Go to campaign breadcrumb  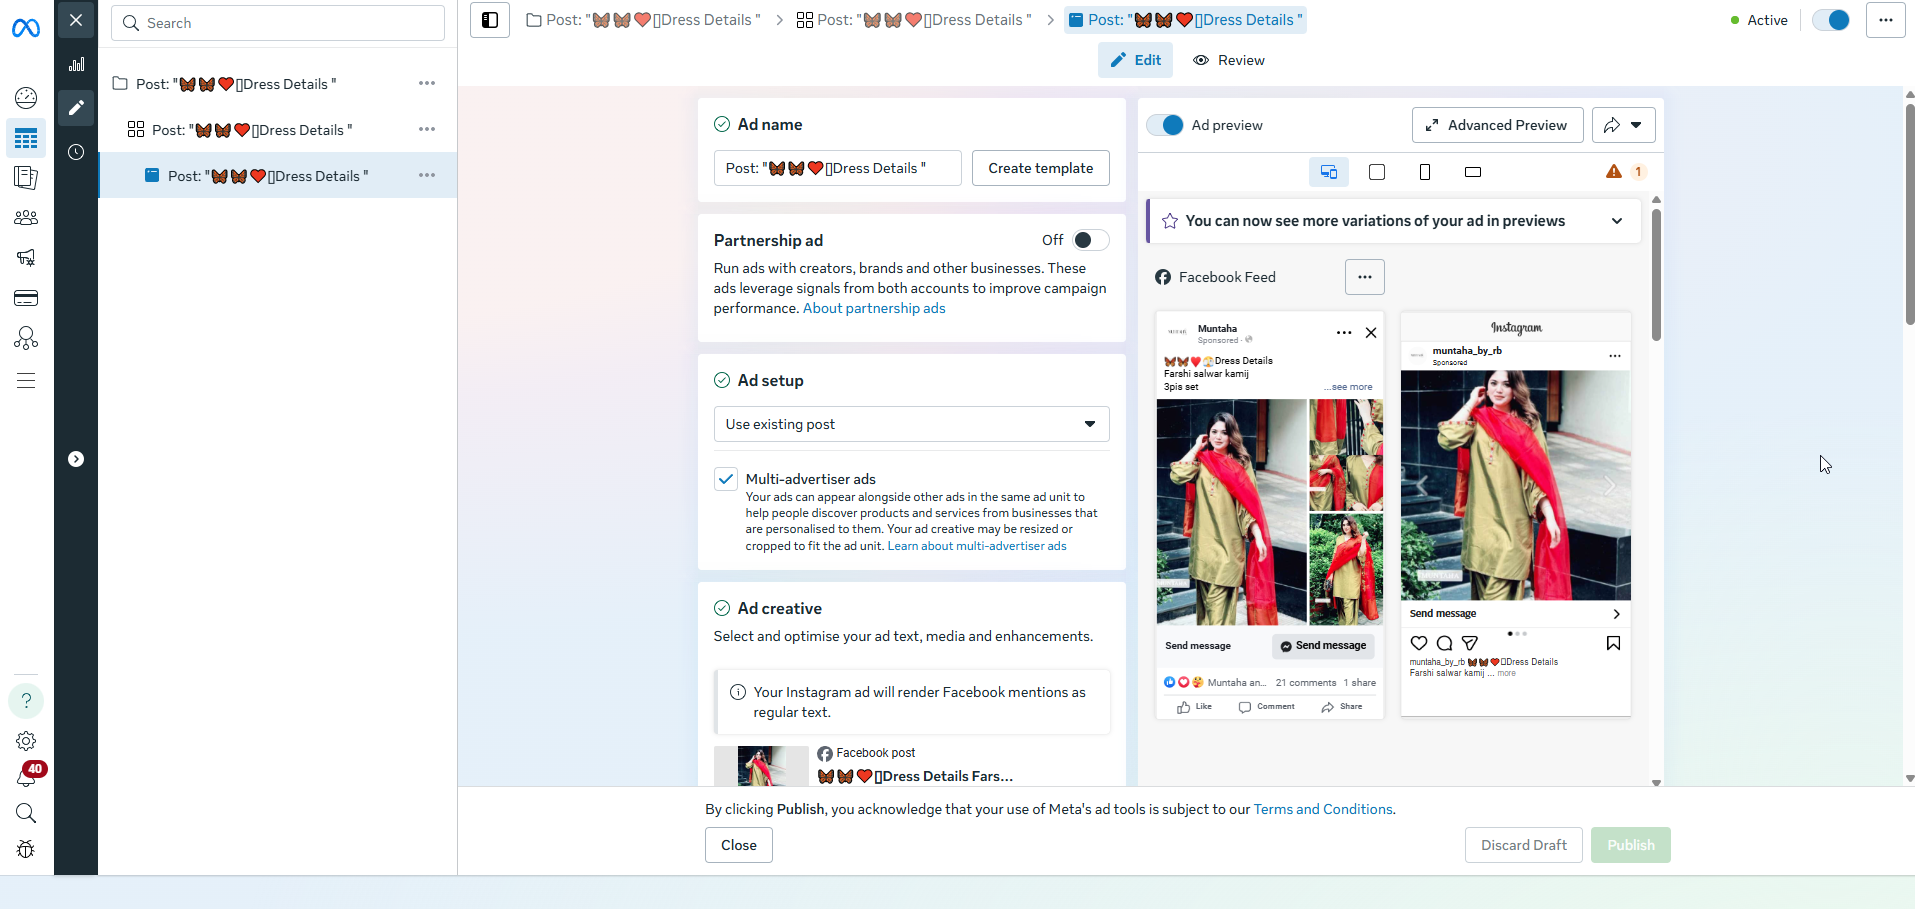tap(644, 20)
